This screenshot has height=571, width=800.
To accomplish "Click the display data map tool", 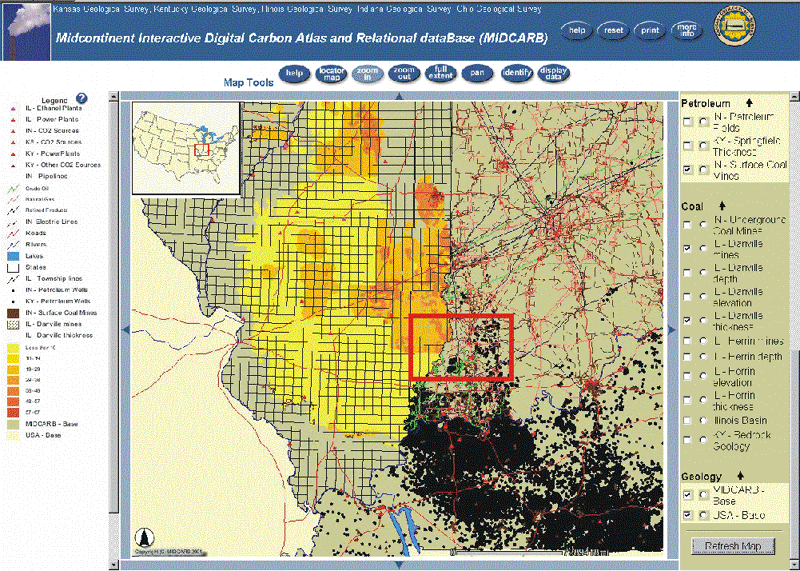I will (x=553, y=73).
